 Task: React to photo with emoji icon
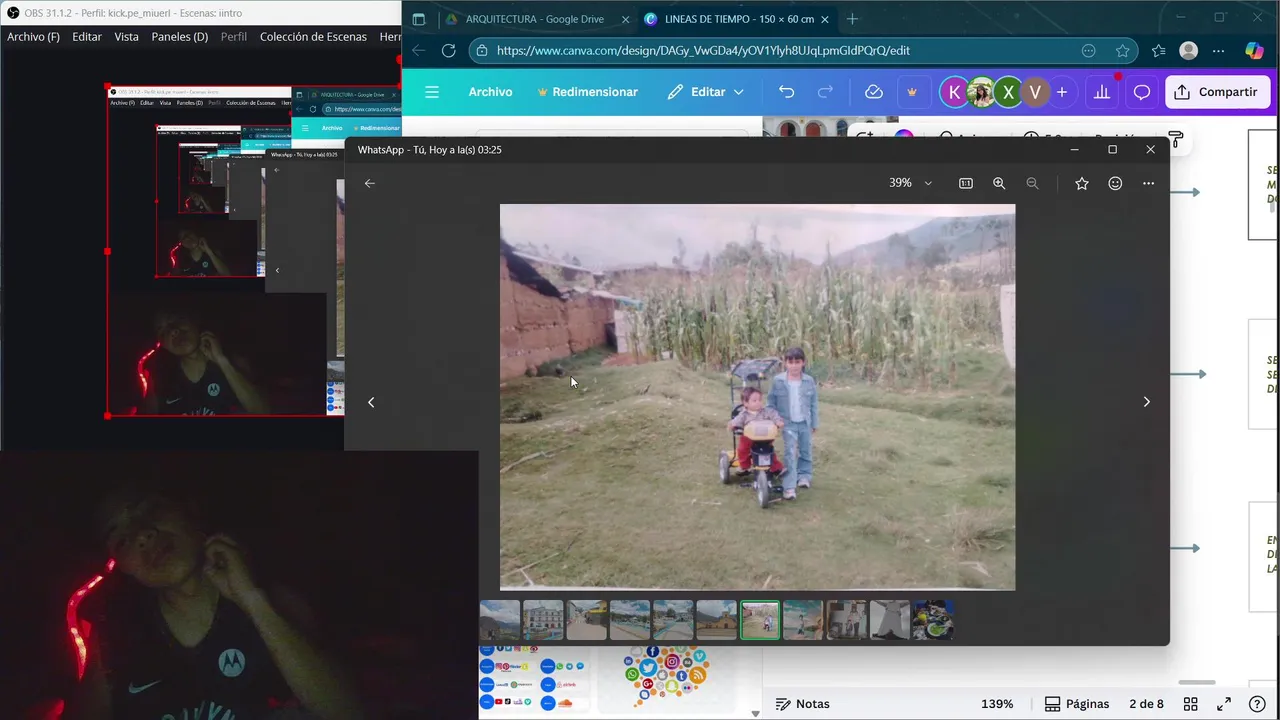click(x=1115, y=183)
